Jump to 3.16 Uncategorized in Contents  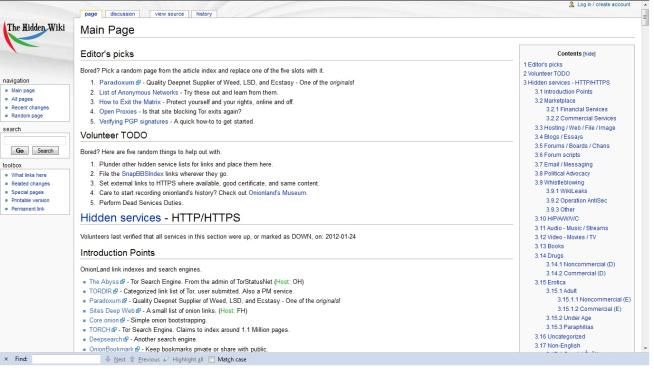coord(560,336)
